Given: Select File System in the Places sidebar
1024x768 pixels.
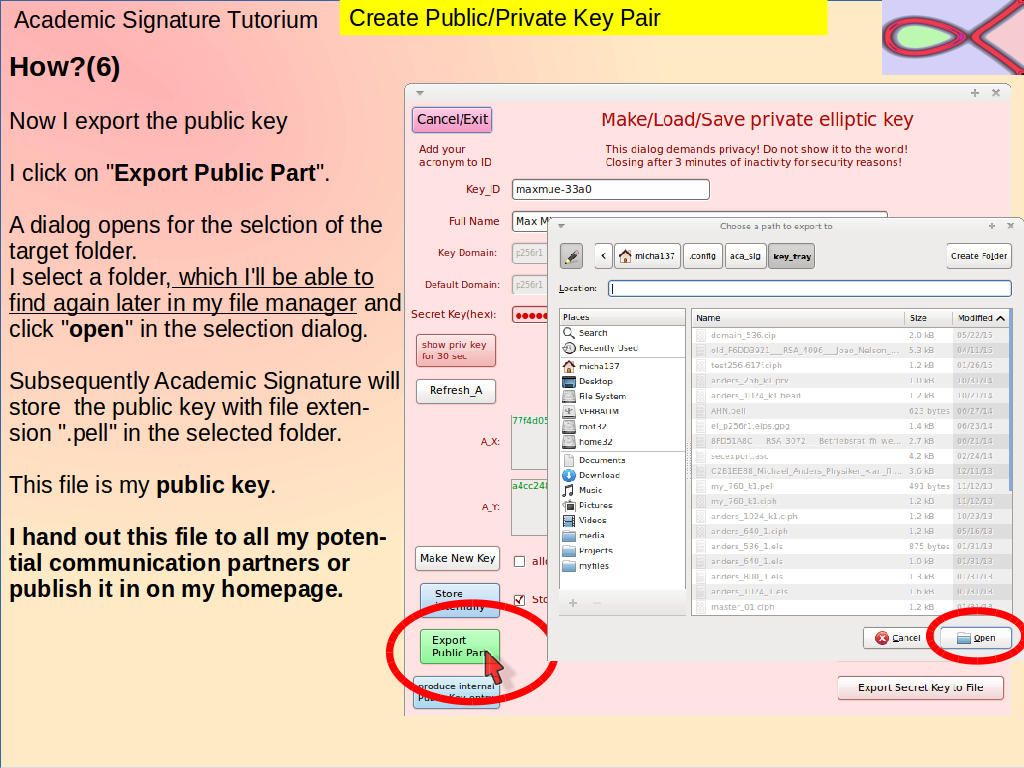Looking at the screenshot, I should [601, 396].
